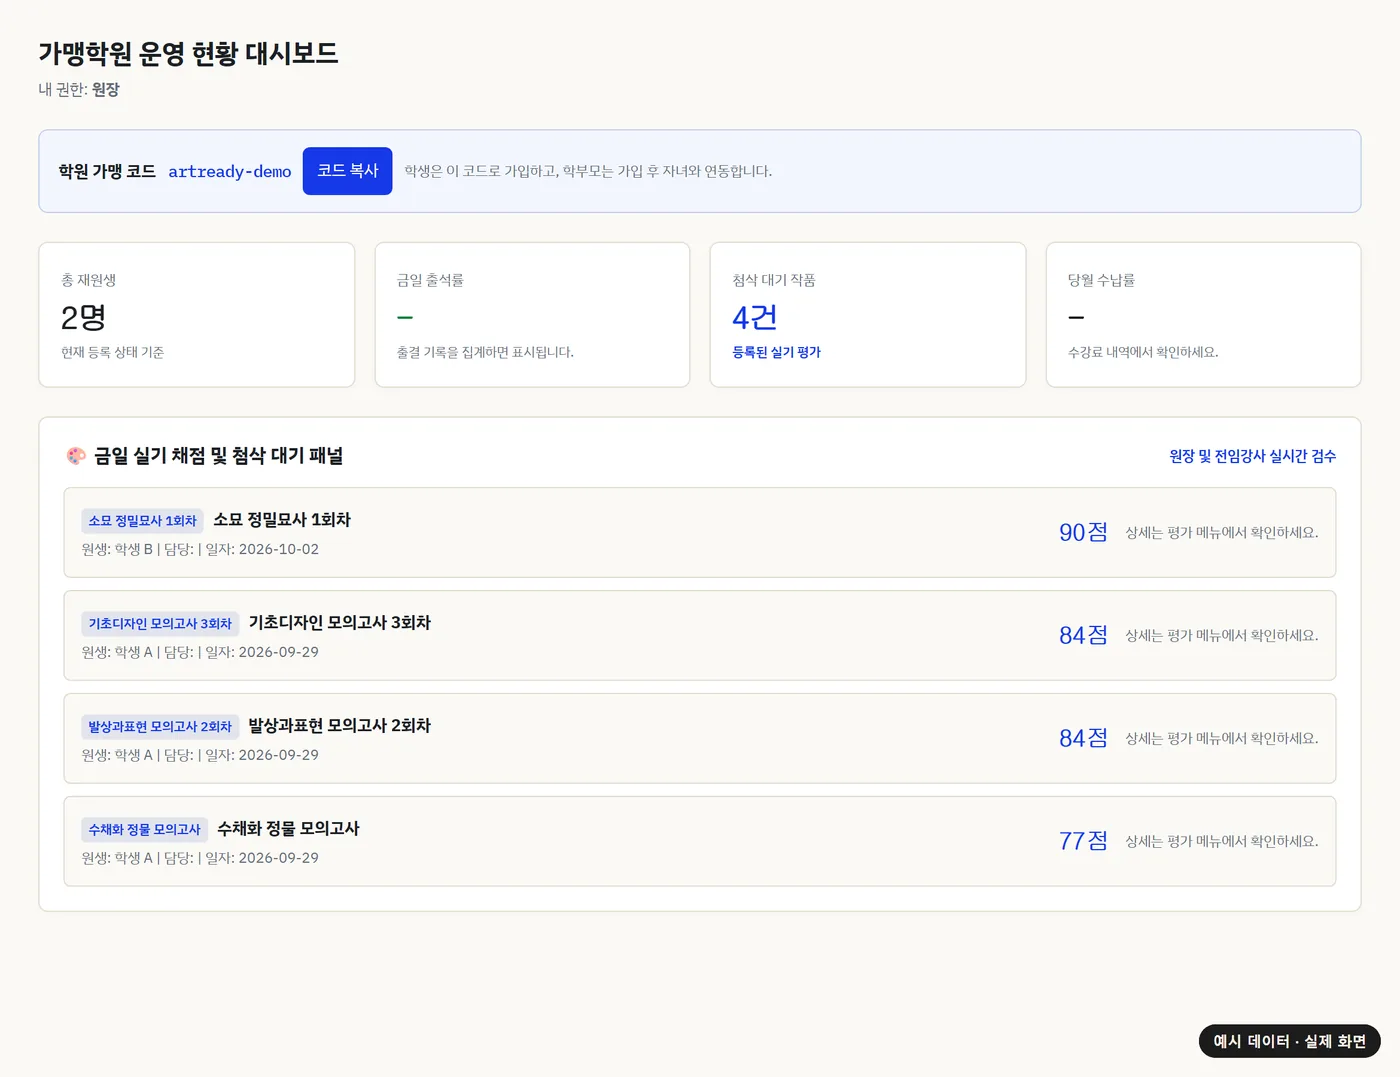
Task: Click the 총 재원생 card label
Action: pyautogui.click(x=89, y=280)
